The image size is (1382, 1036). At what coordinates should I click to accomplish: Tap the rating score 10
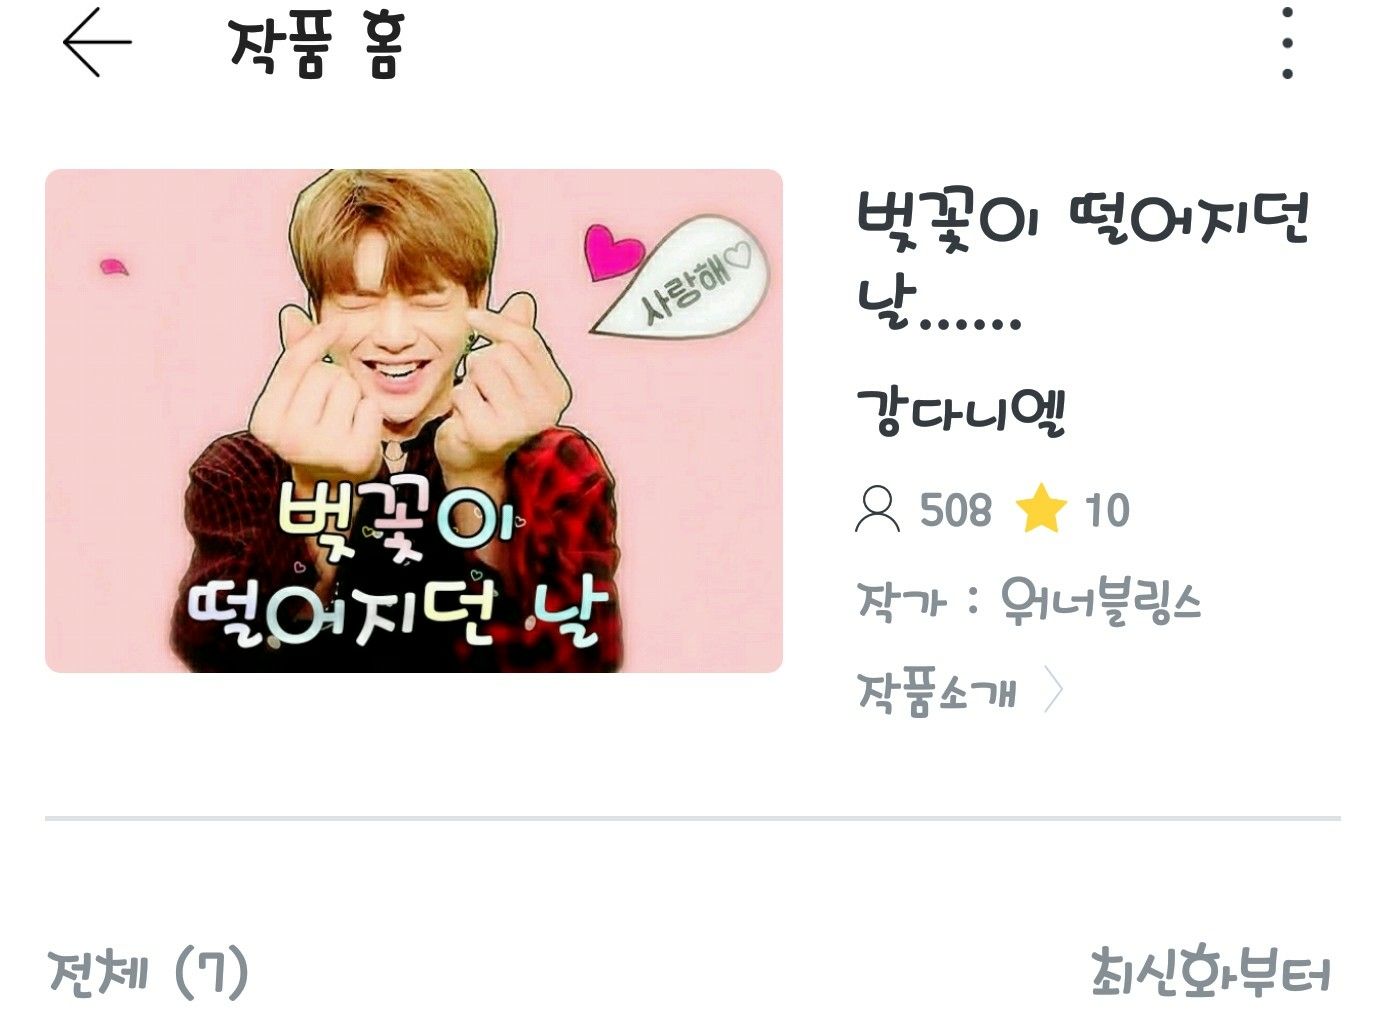pyautogui.click(x=1107, y=510)
